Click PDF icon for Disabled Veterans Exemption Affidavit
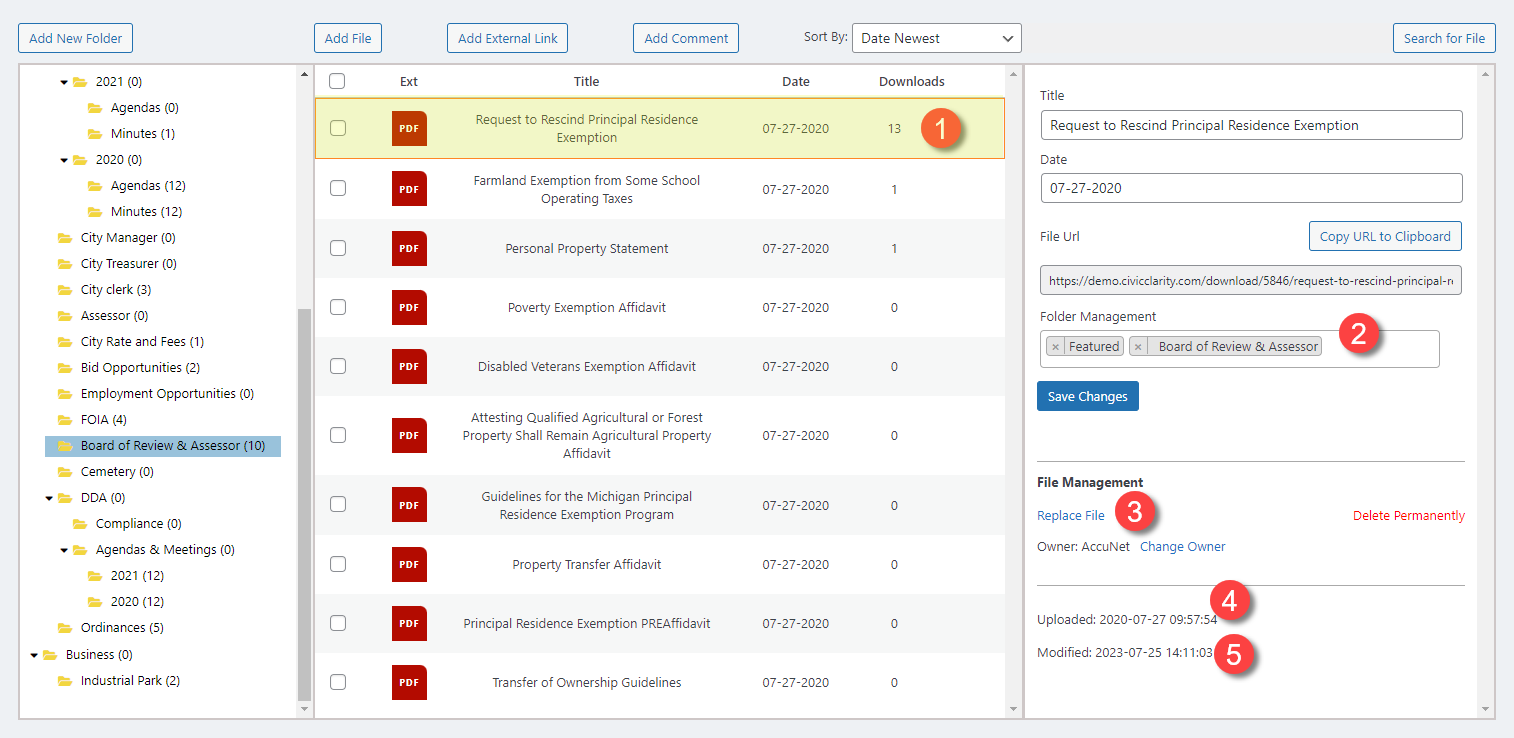1514x738 pixels. click(x=409, y=366)
